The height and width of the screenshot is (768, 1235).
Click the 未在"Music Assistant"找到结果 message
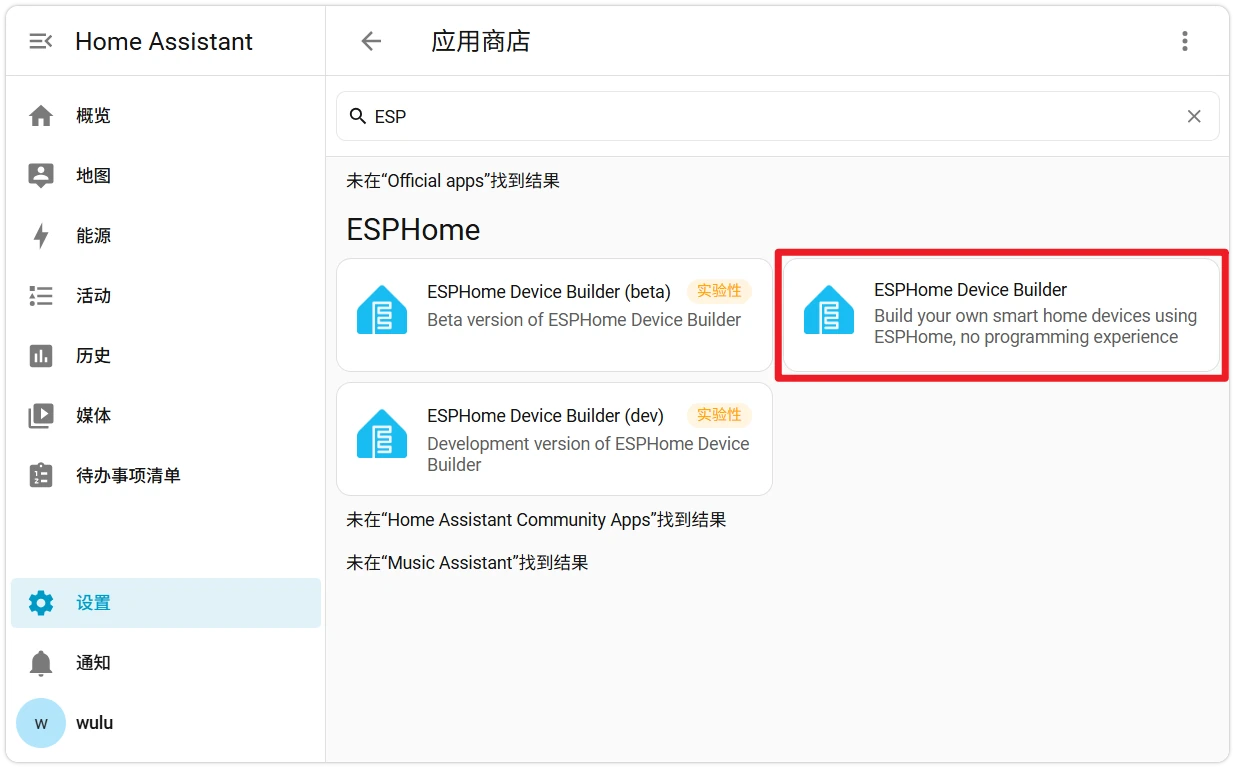pyautogui.click(x=467, y=563)
